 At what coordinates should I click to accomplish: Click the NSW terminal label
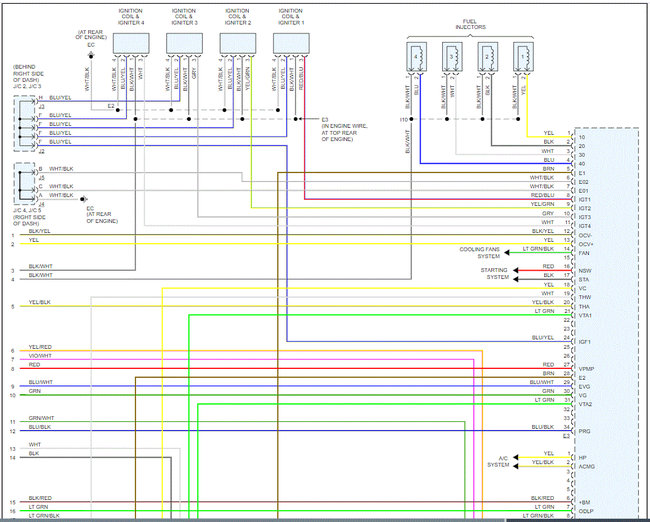click(585, 271)
